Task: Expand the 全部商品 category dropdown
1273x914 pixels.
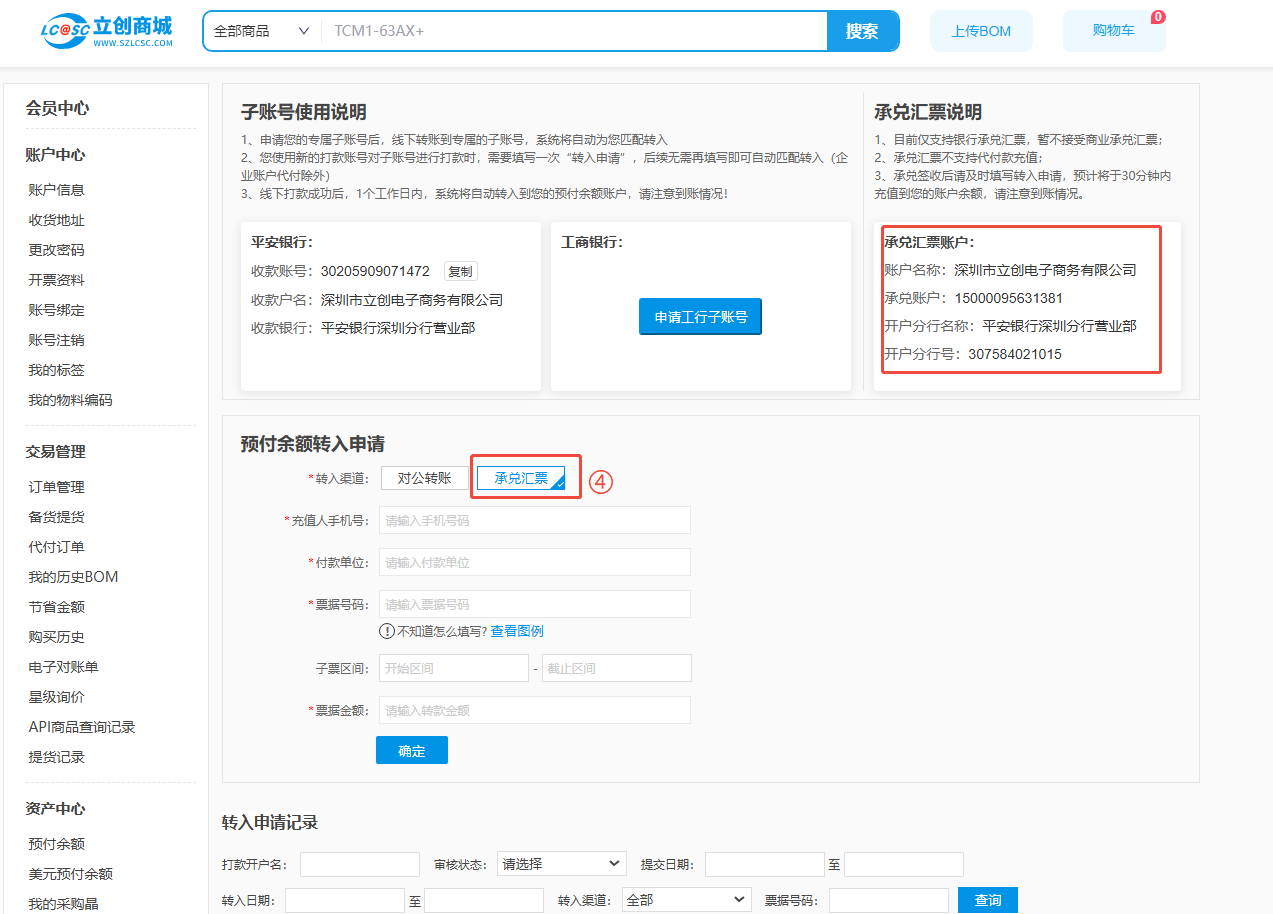Action: [x=261, y=31]
